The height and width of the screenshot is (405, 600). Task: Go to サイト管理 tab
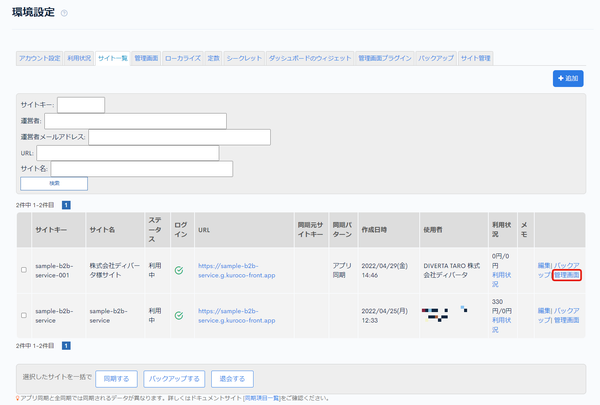point(476,58)
